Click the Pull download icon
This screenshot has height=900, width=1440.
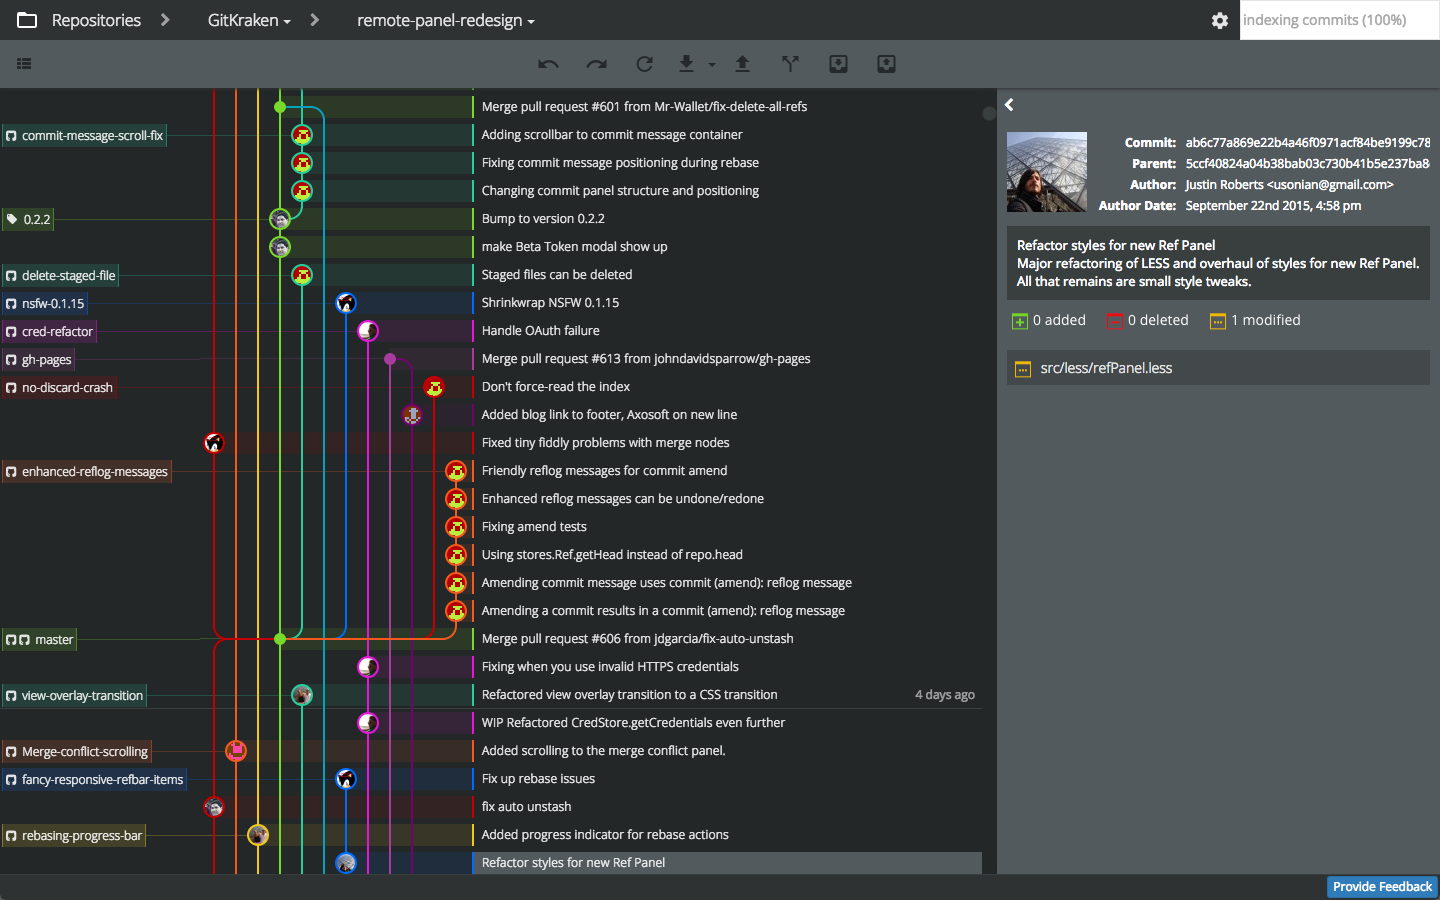[686, 64]
